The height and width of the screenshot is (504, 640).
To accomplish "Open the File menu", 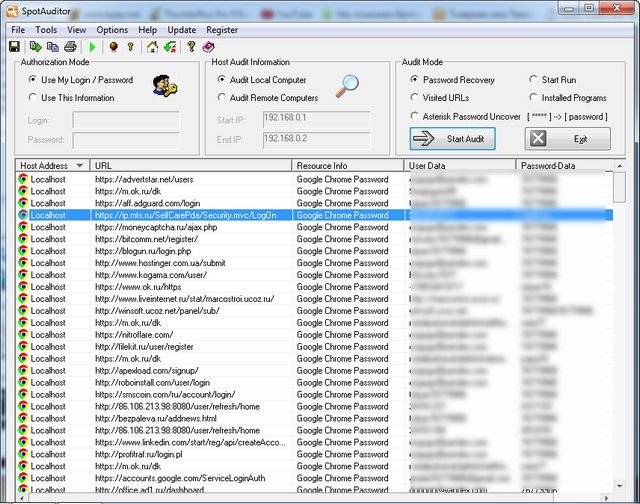I will [18, 30].
